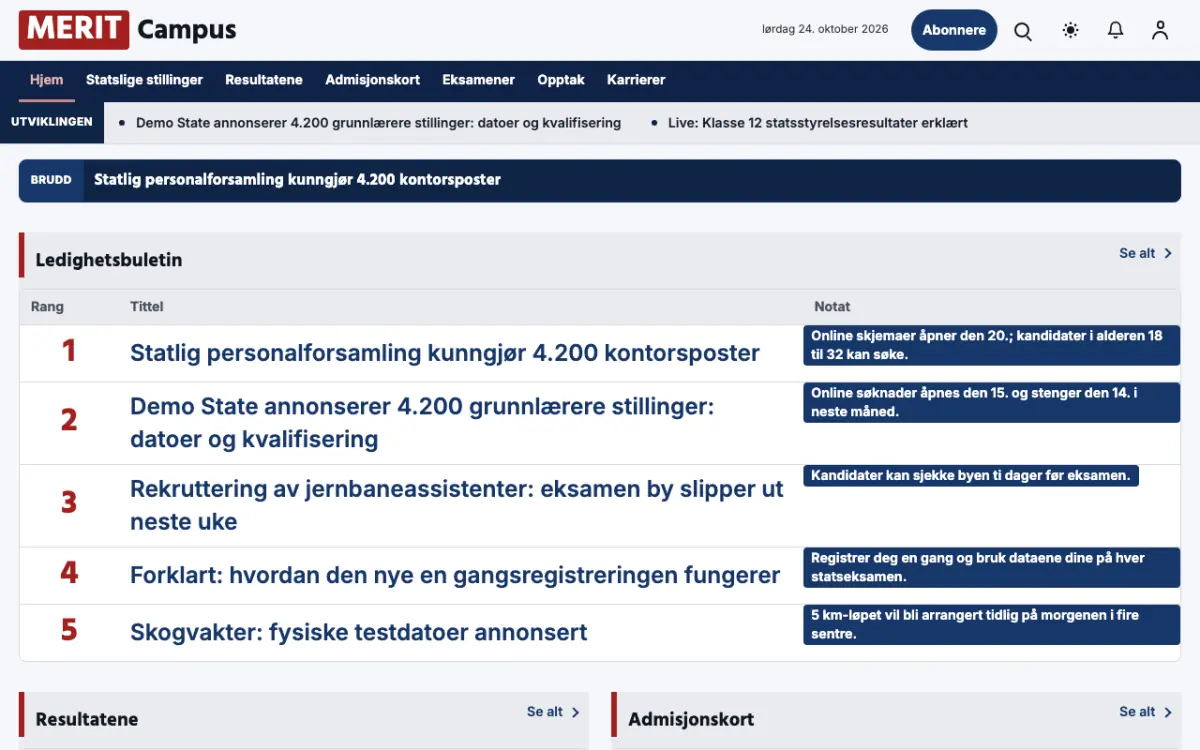Open Skogvakter fysiske testdatoer headline
Screen dimensions: 1200x750
tap(359, 632)
